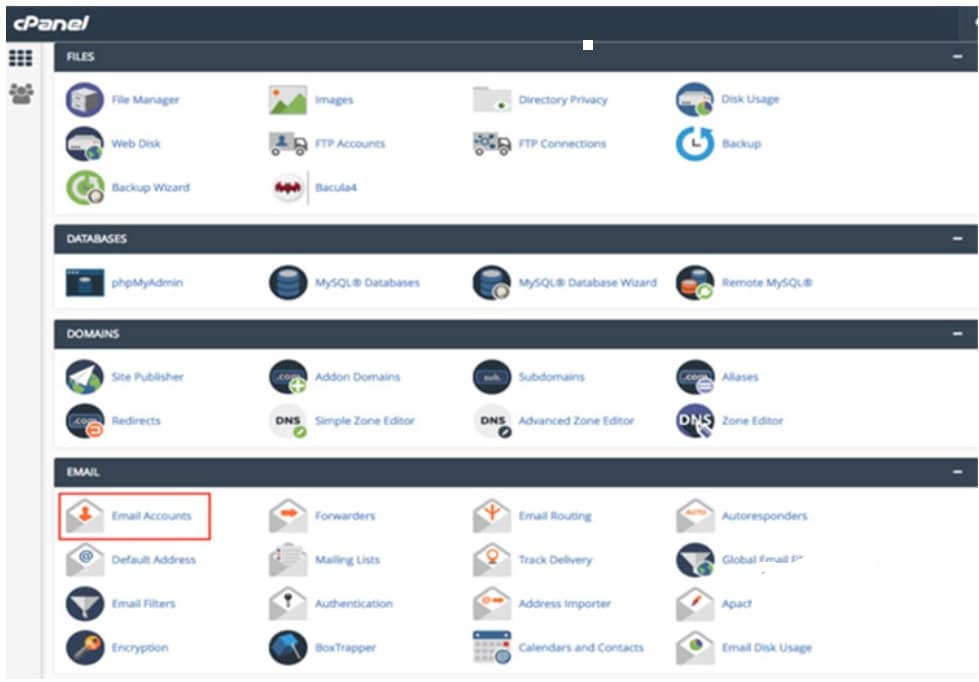This screenshot has width=979, height=682.
Task: Open Advanced Zone Editor DNS icon
Action: pos(492,421)
